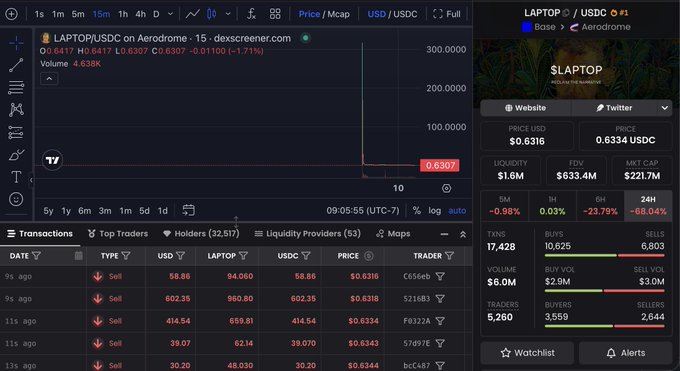This screenshot has height=371, width=680.
Task: Toggle auto scale on chart
Action: 457,210
